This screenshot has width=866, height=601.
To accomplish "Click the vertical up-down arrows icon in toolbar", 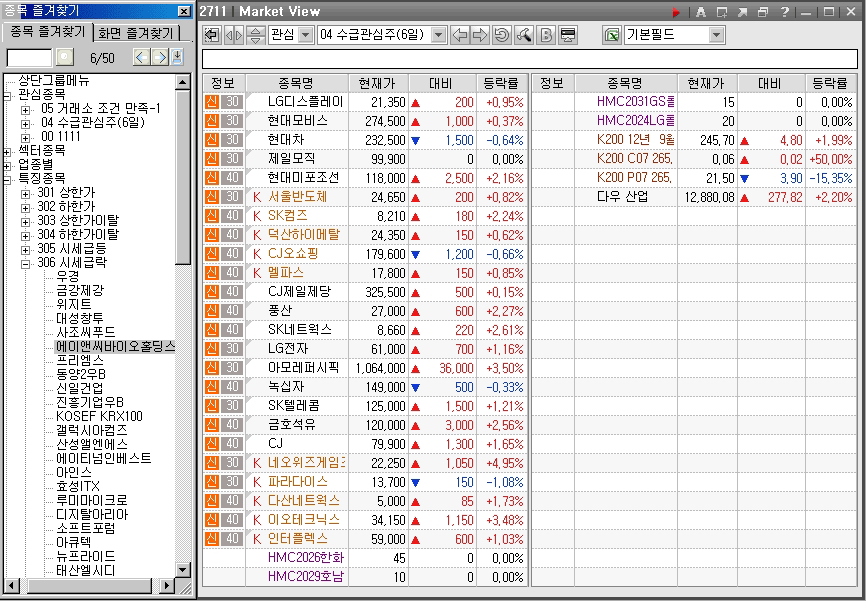I will click(255, 35).
